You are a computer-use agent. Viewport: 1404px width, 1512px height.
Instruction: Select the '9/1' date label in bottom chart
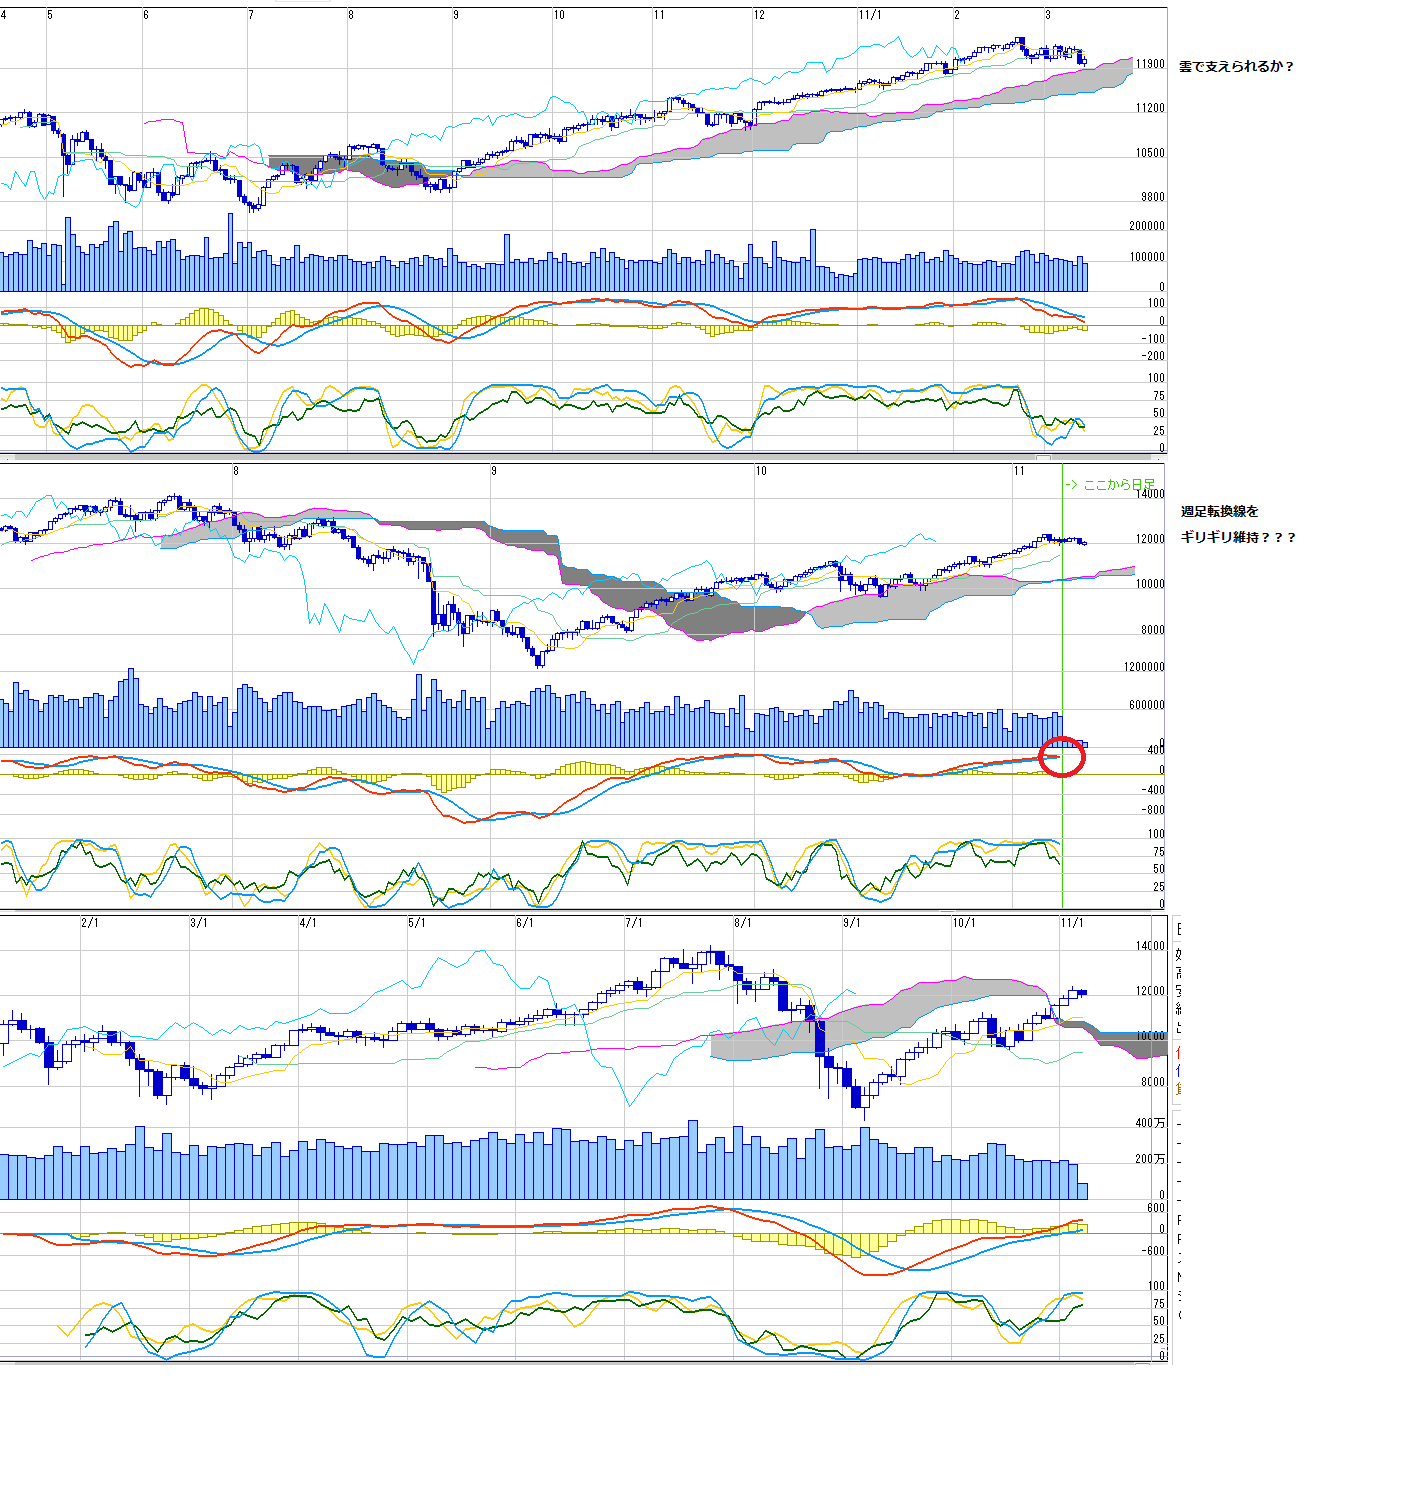click(852, 923)
